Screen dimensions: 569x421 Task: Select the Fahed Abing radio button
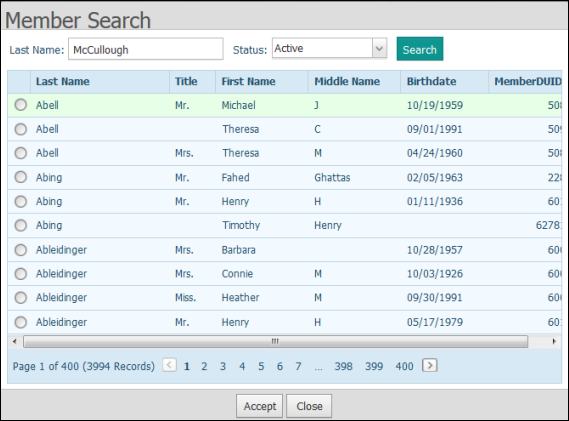tap(21, 177)
